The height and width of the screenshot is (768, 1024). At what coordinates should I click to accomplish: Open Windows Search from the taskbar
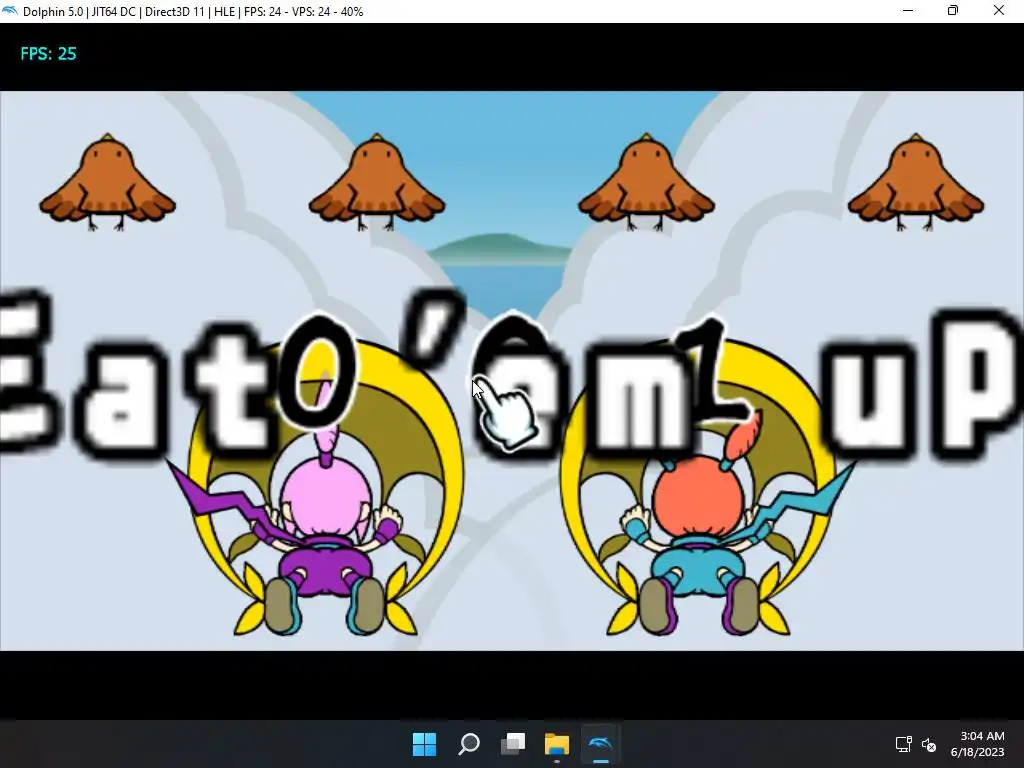point(469,744)
